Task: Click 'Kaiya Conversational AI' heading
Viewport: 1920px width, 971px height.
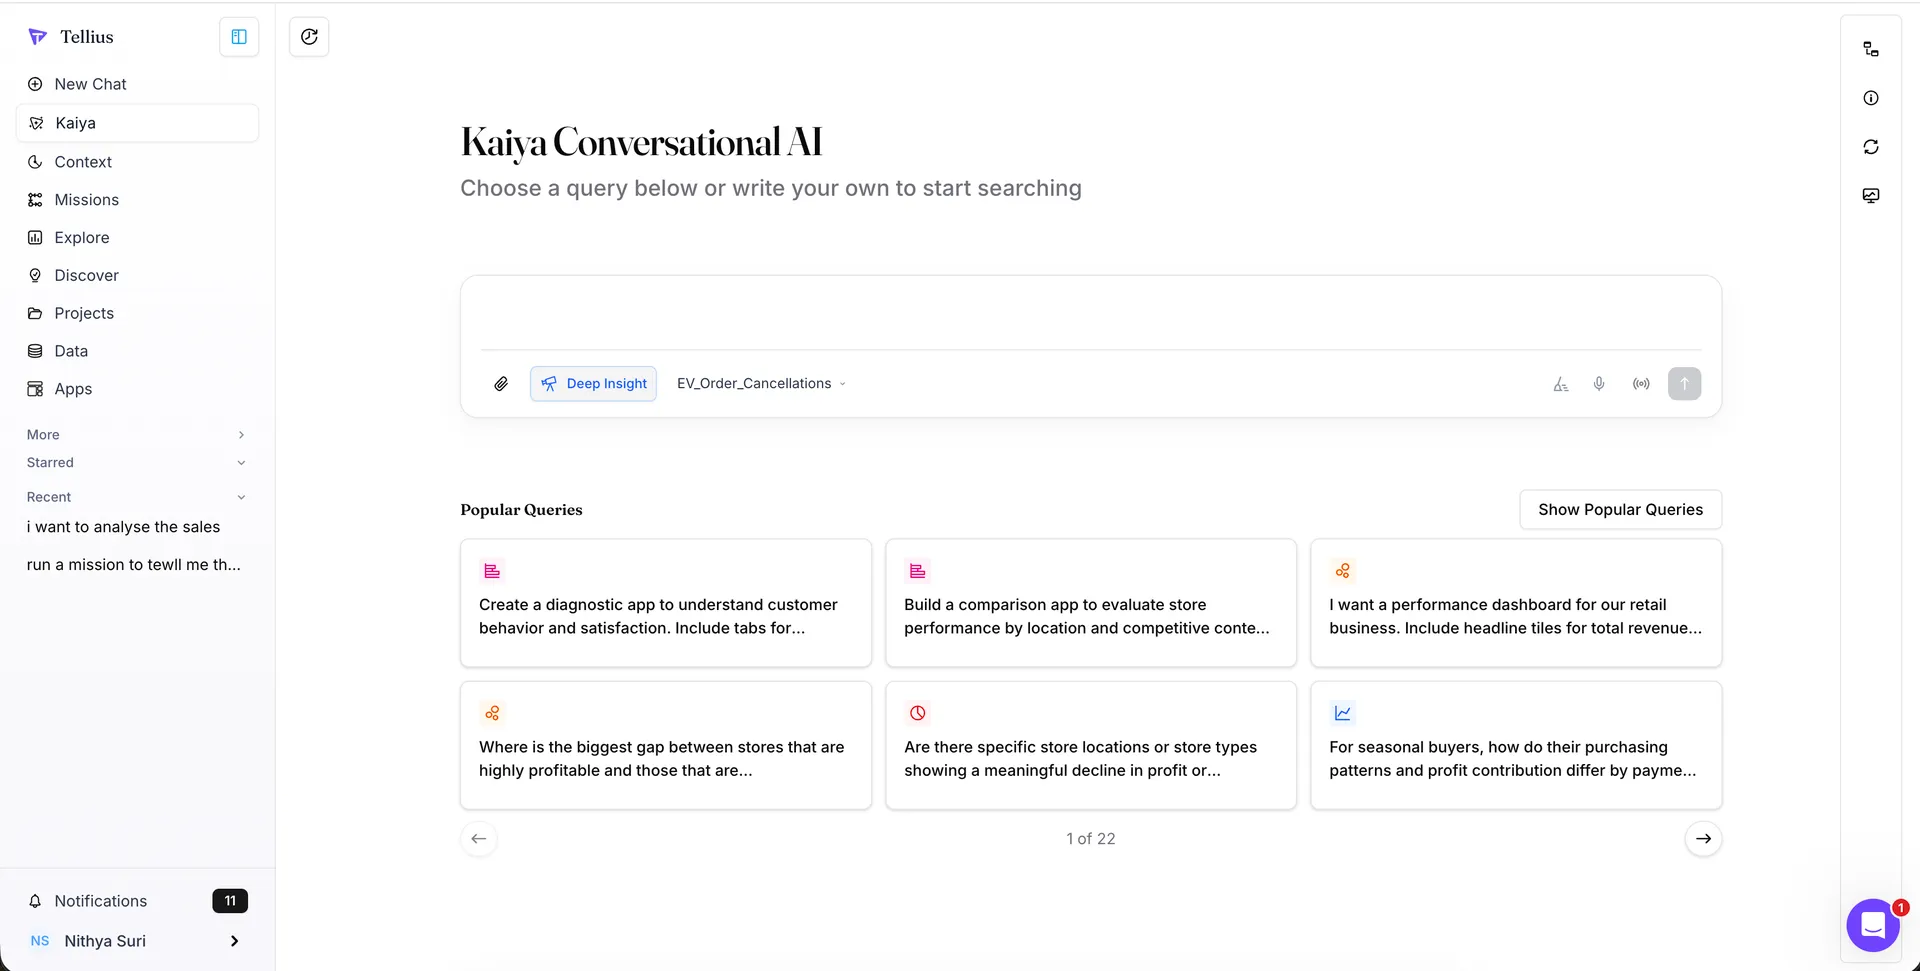Action: (x=641, y=143)
